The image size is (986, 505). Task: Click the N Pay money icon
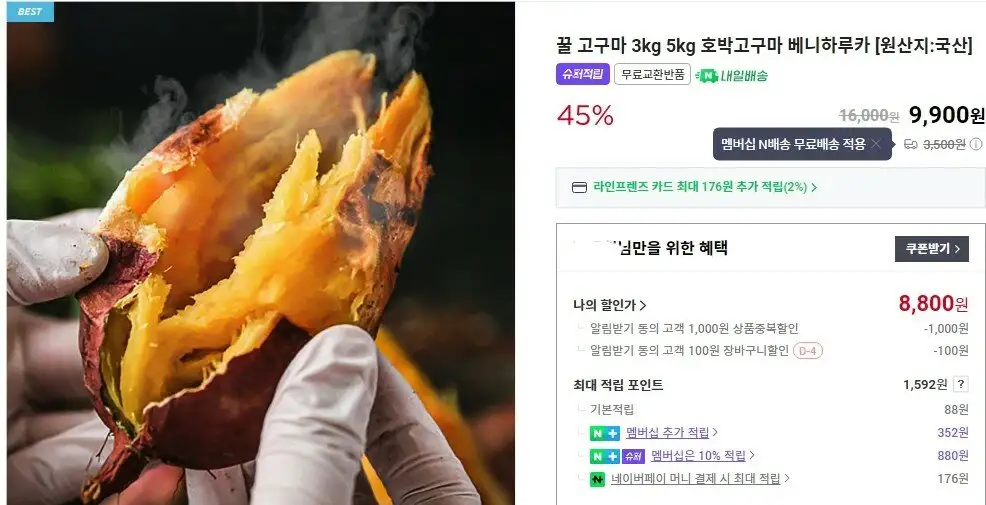[597, 479]
